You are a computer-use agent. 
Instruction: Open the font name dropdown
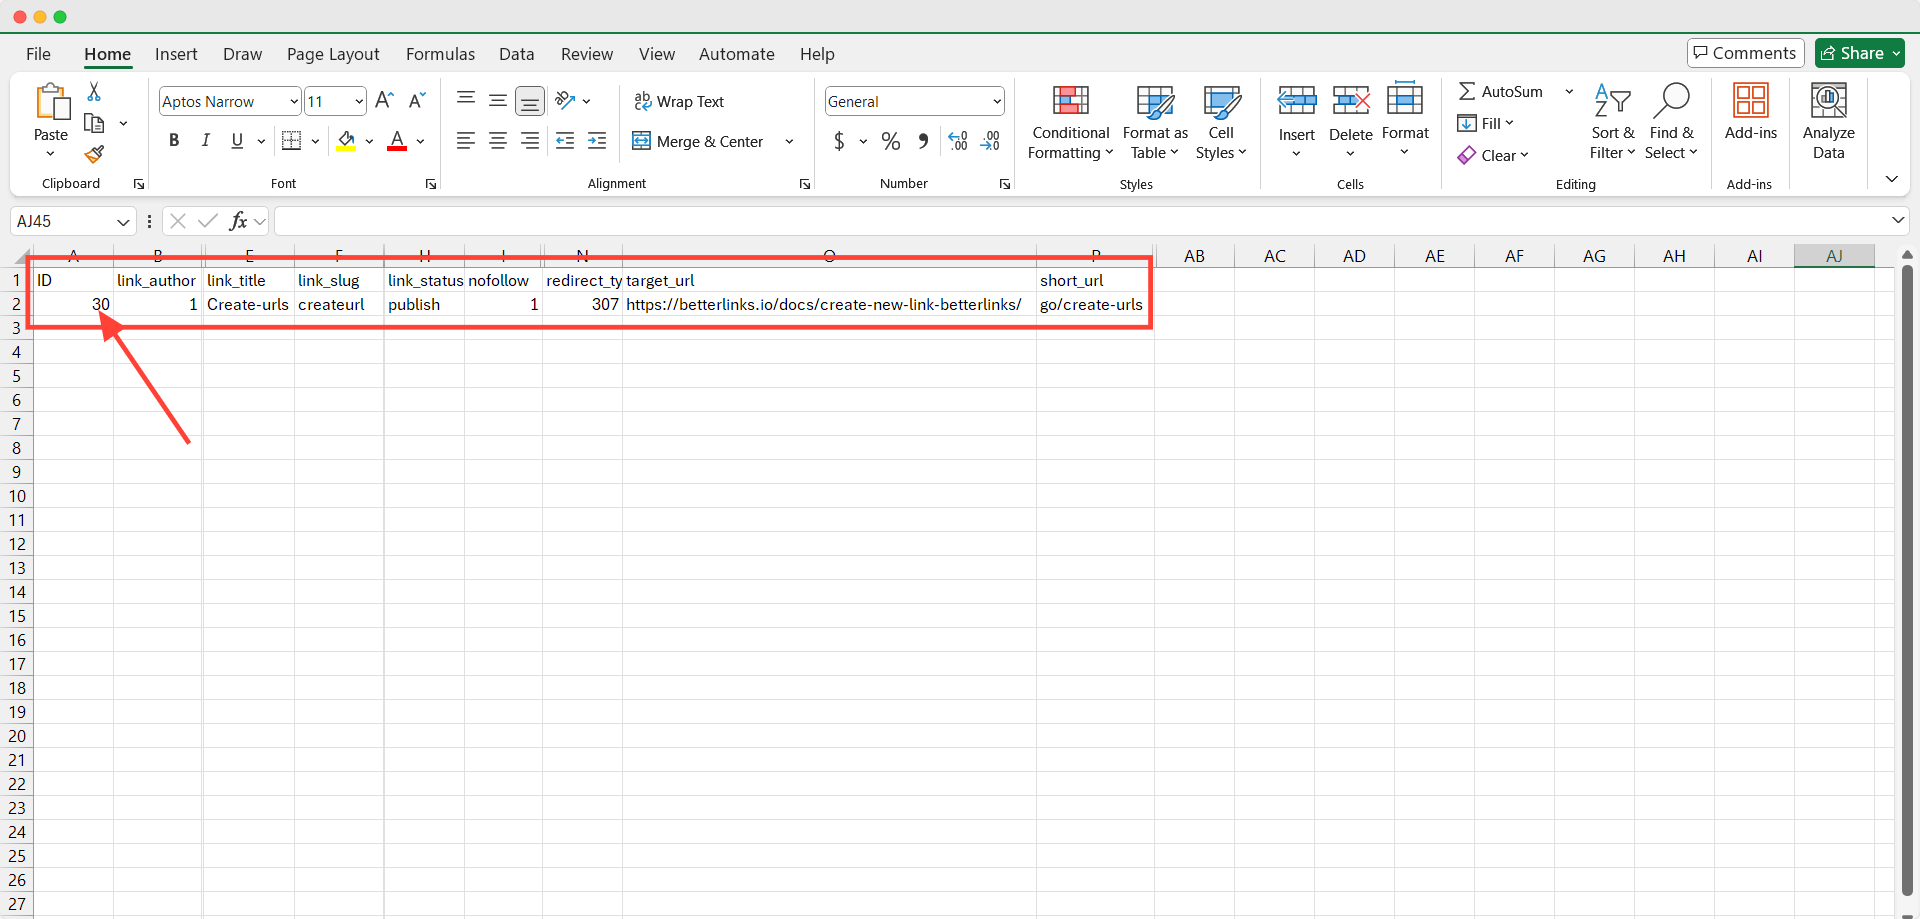294,101
